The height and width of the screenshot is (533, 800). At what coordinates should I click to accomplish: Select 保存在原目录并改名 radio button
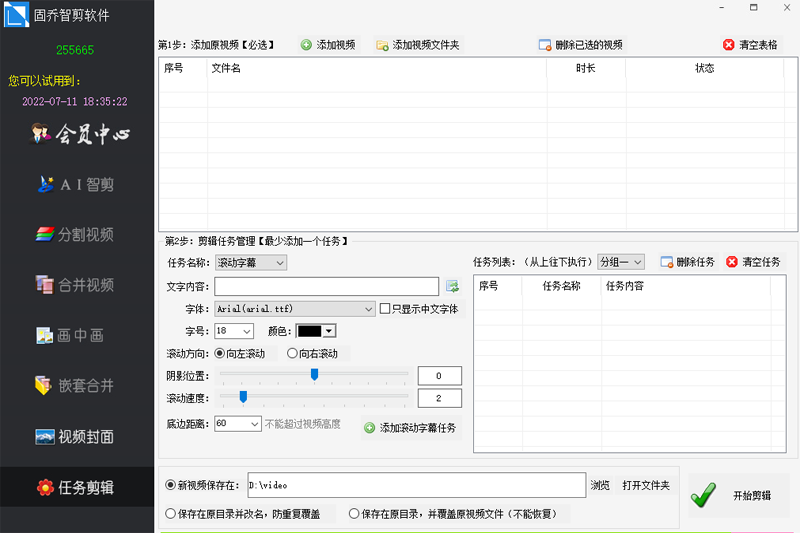tap(170, 514)
